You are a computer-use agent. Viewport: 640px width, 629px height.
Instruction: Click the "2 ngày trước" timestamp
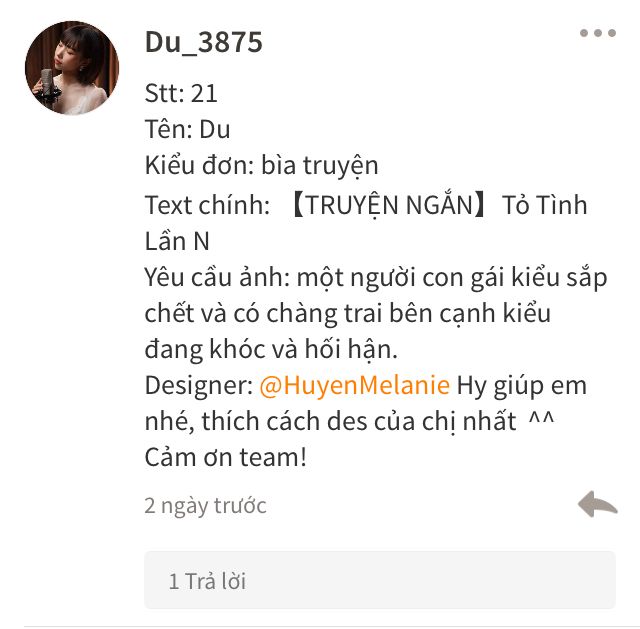pos(205,506)
